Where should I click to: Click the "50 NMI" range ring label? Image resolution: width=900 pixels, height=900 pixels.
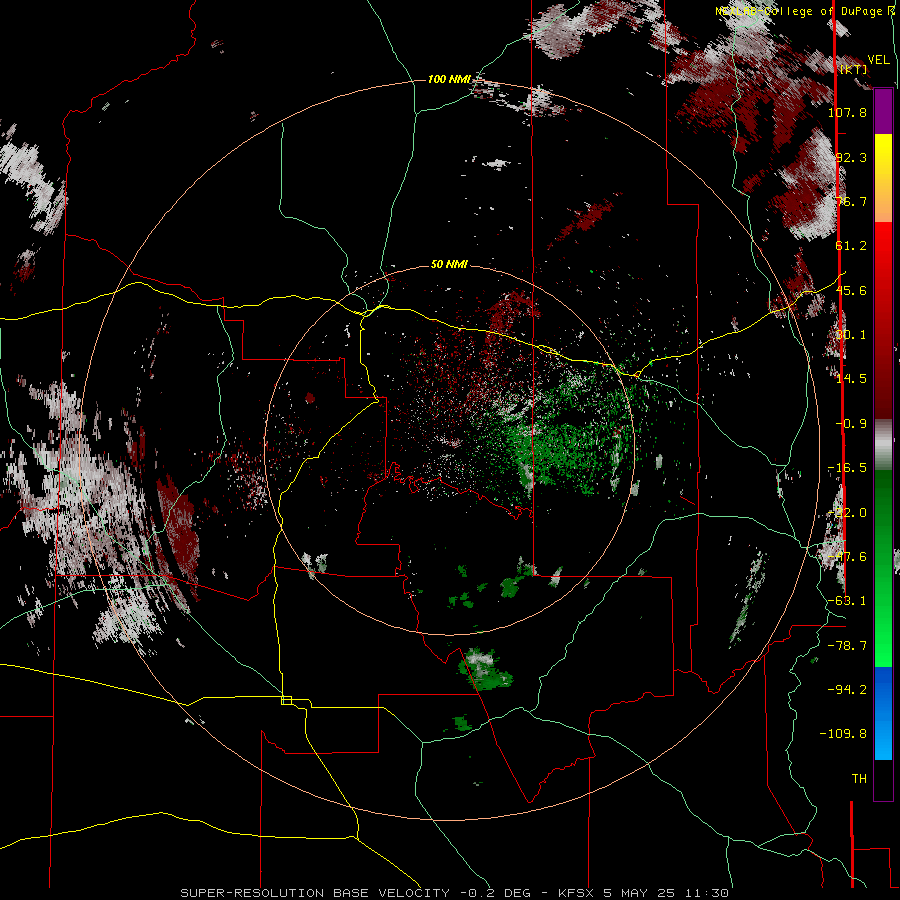click(449, 264)
